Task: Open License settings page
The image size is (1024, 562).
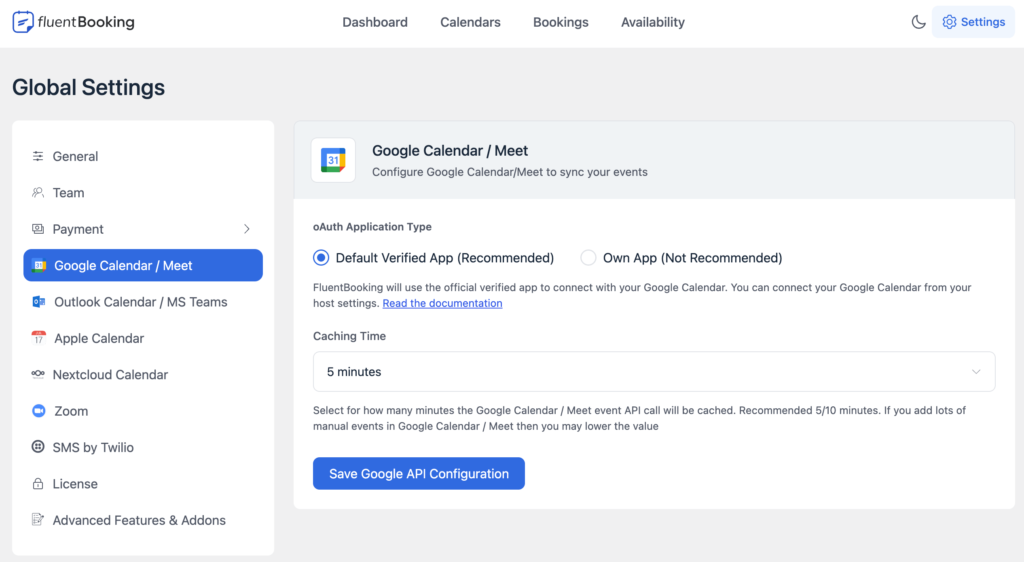Action: (143, 484)
